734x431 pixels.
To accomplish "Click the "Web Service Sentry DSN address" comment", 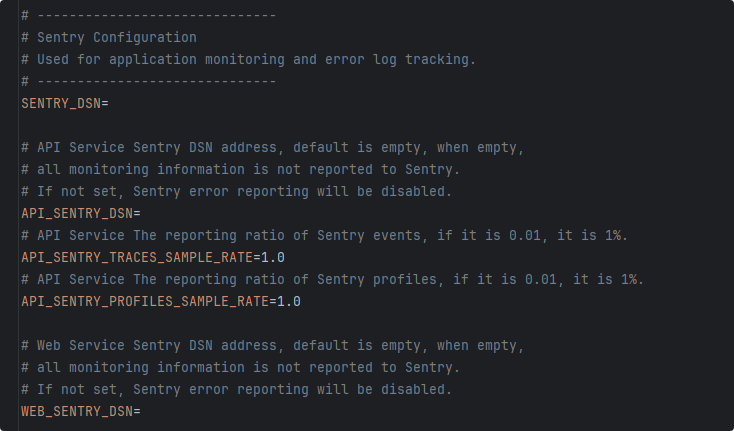I will click(156, 345).
